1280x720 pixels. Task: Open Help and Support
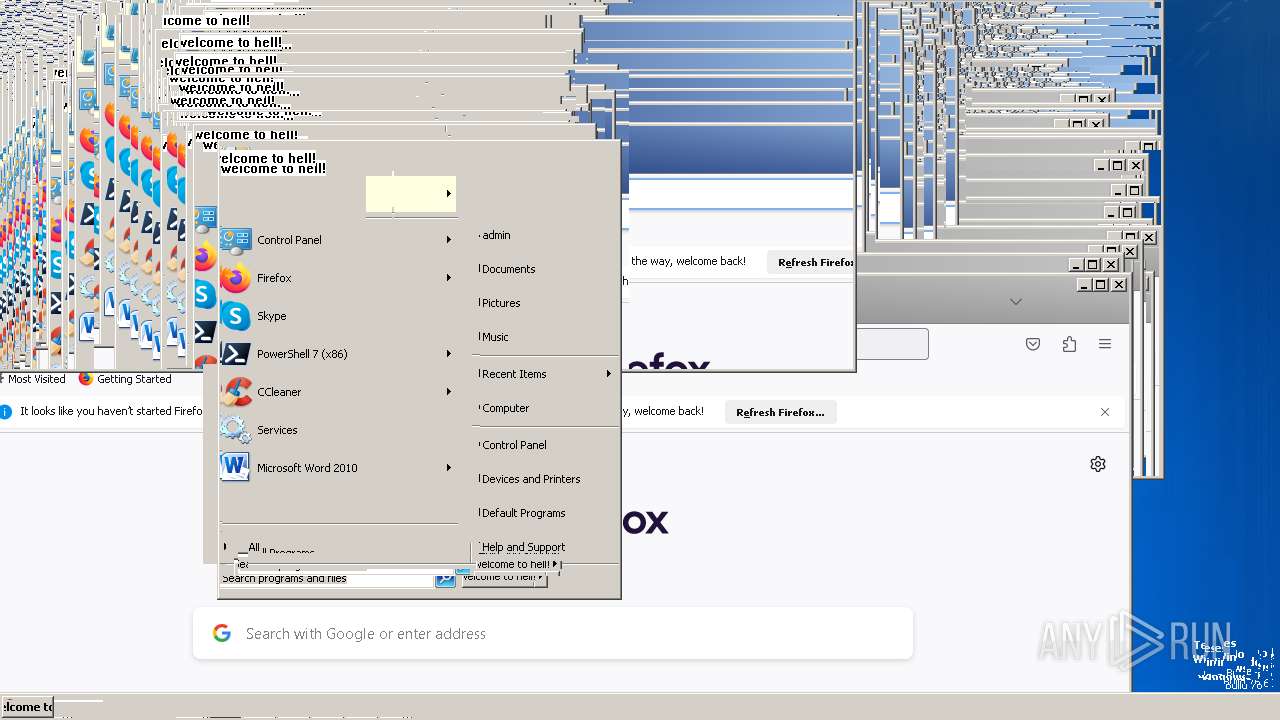tap(523, 547)
